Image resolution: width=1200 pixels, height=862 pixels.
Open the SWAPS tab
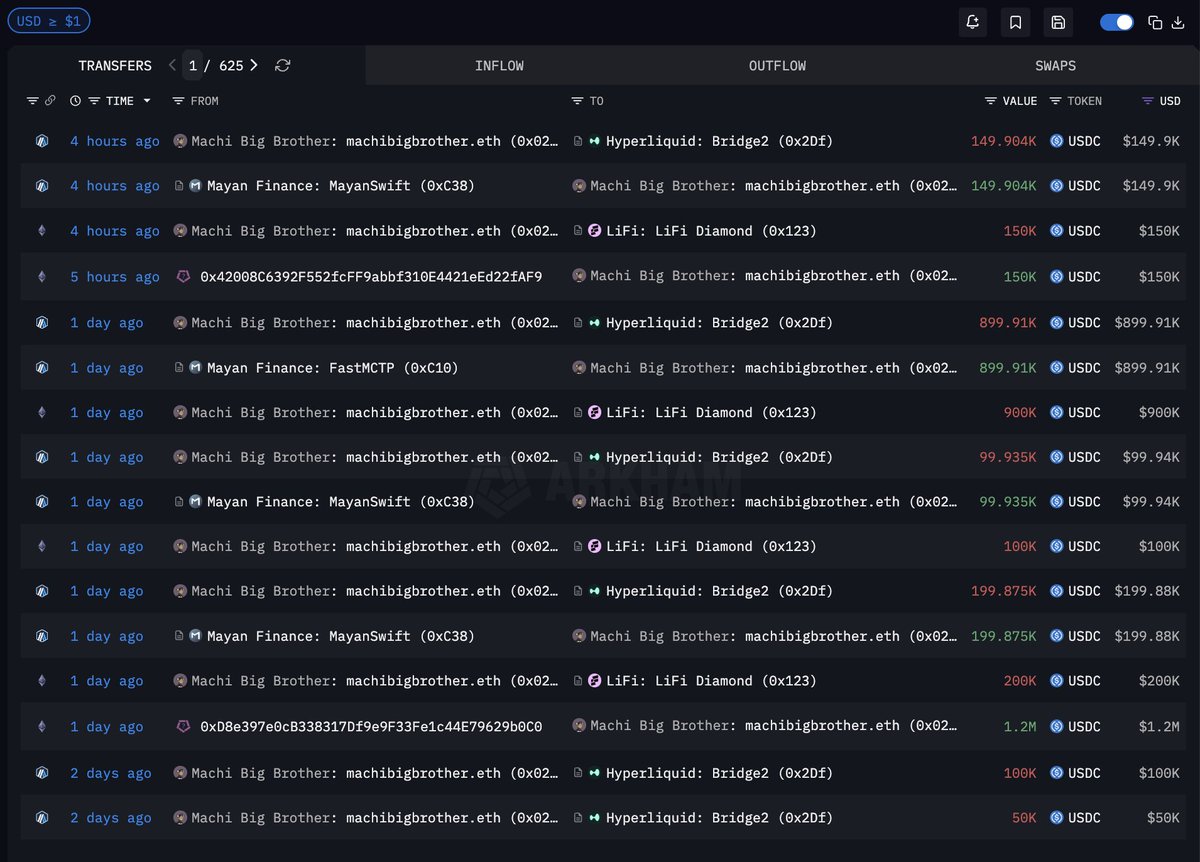pyautogui.click(x=1055, y=66)
